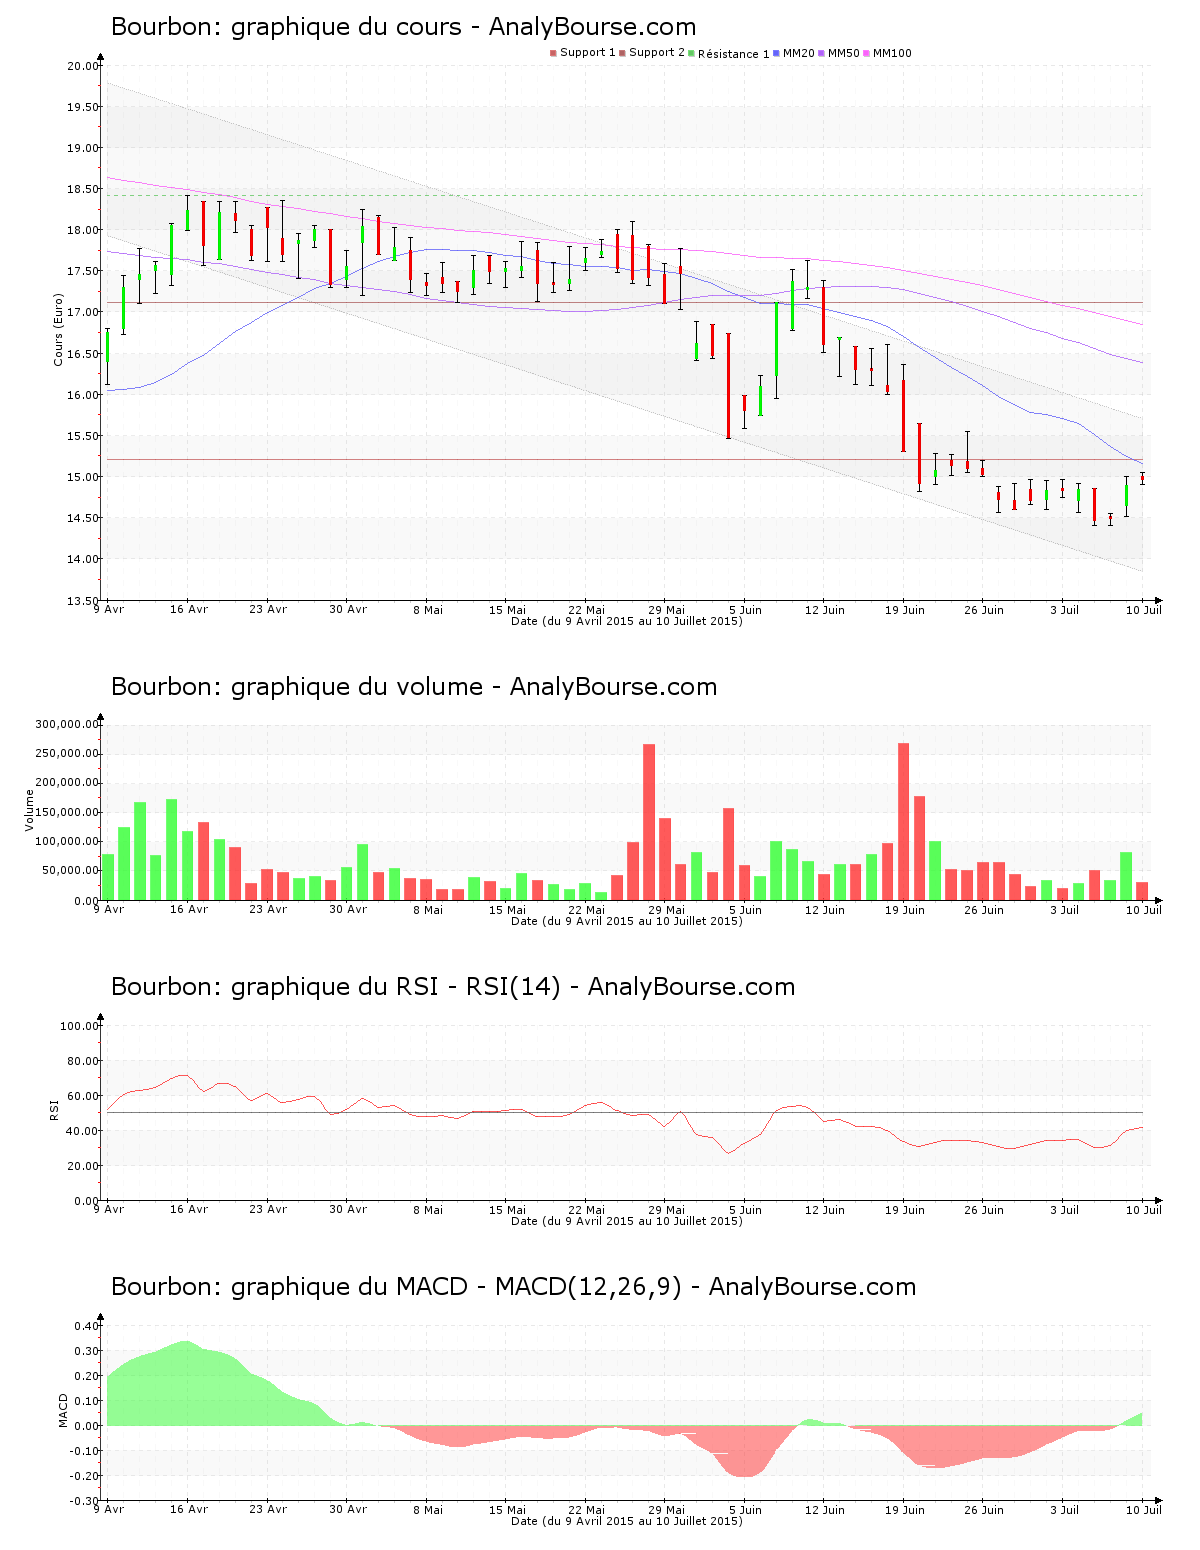Click the 20.00 value on RSI axis

[84, 1166]
